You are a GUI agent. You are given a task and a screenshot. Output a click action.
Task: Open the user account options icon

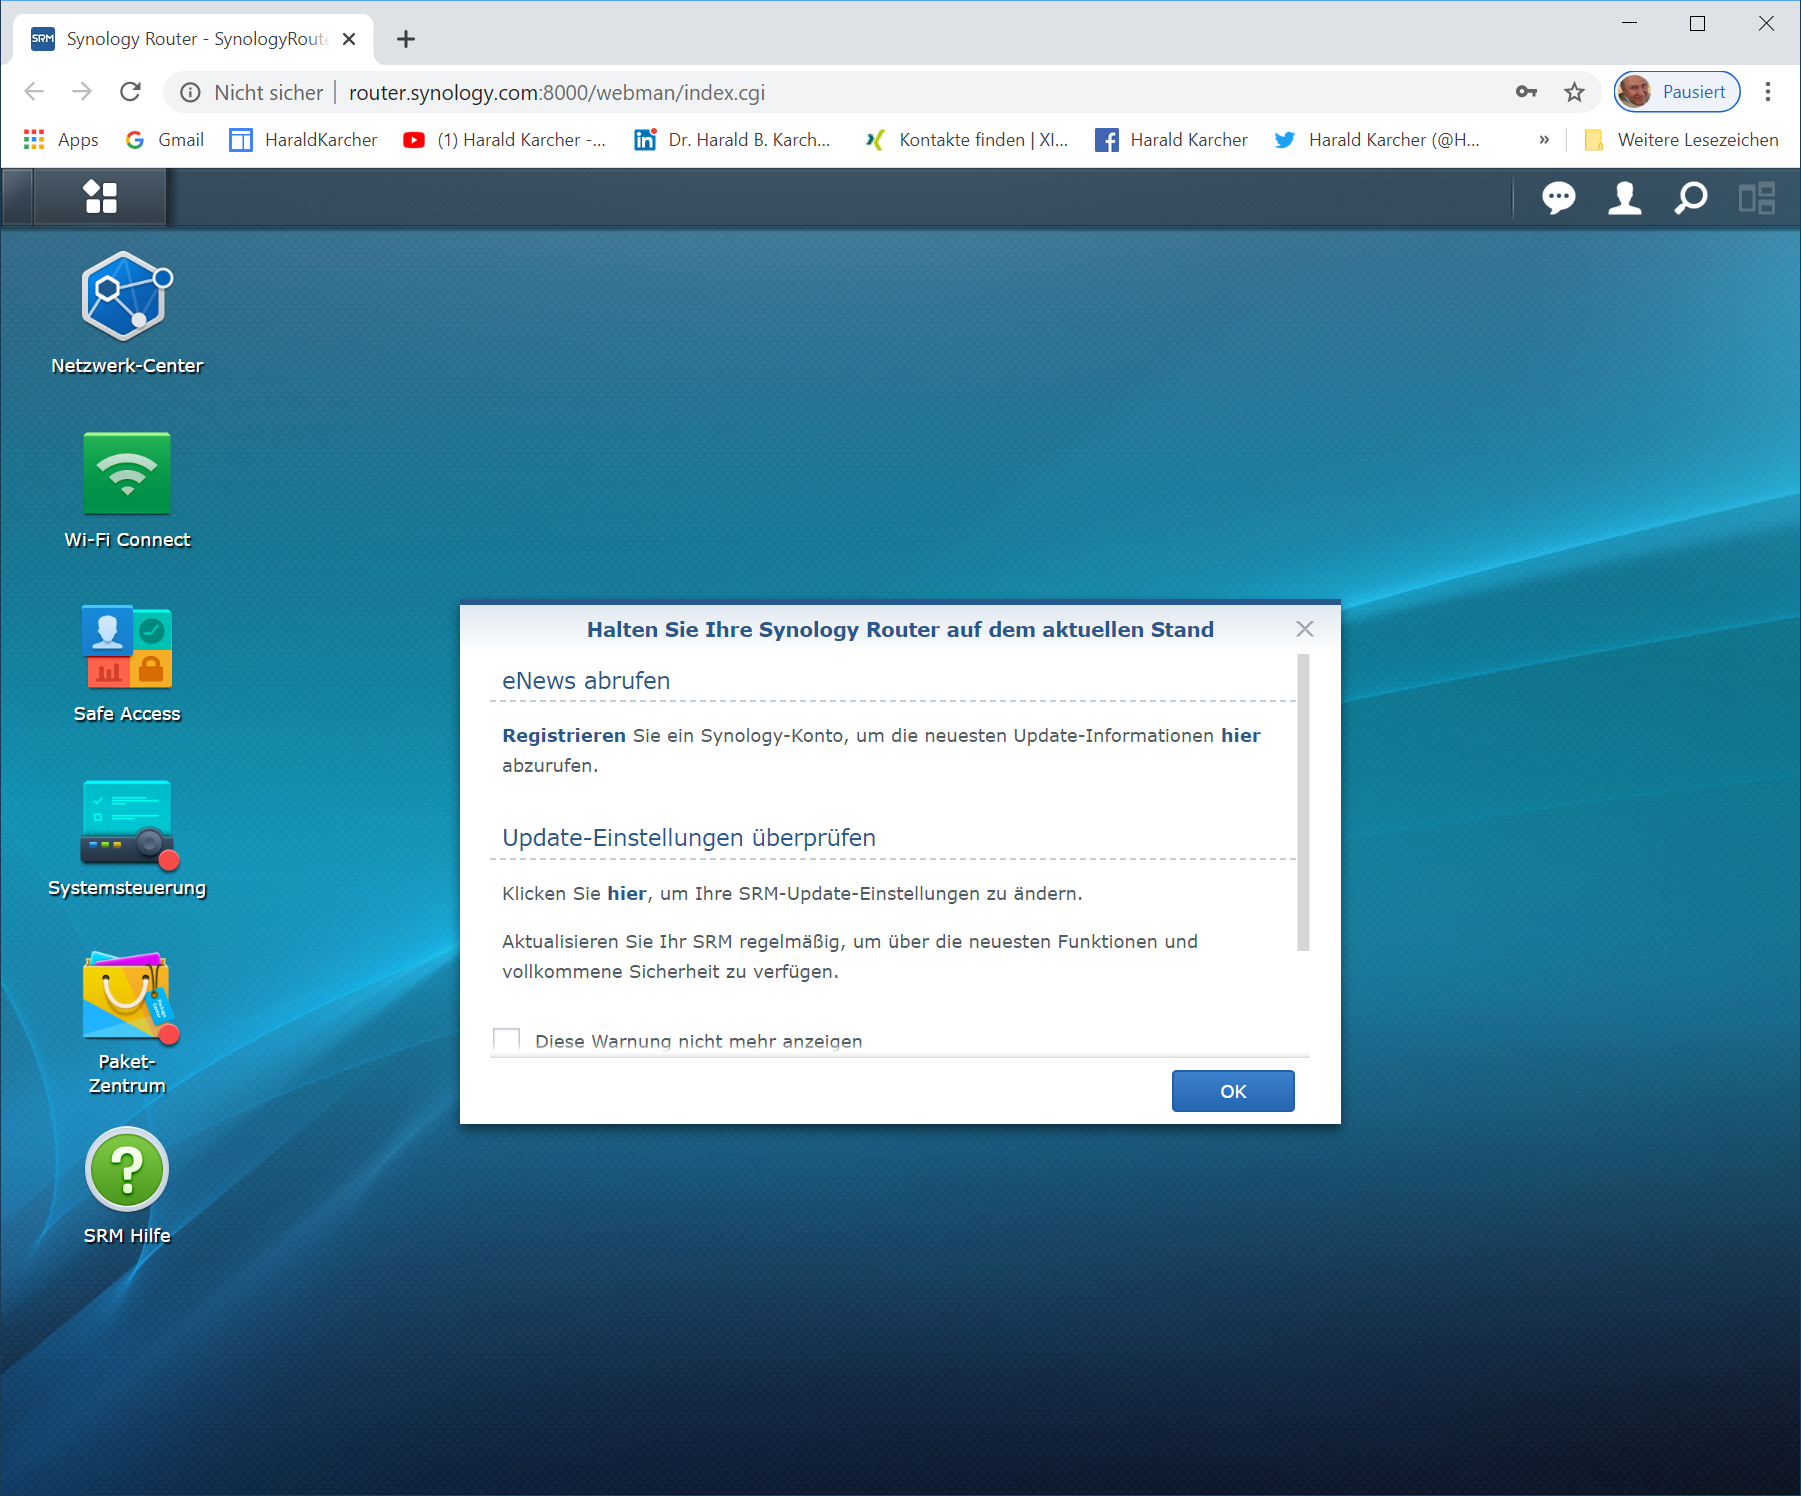[1624, 198]
